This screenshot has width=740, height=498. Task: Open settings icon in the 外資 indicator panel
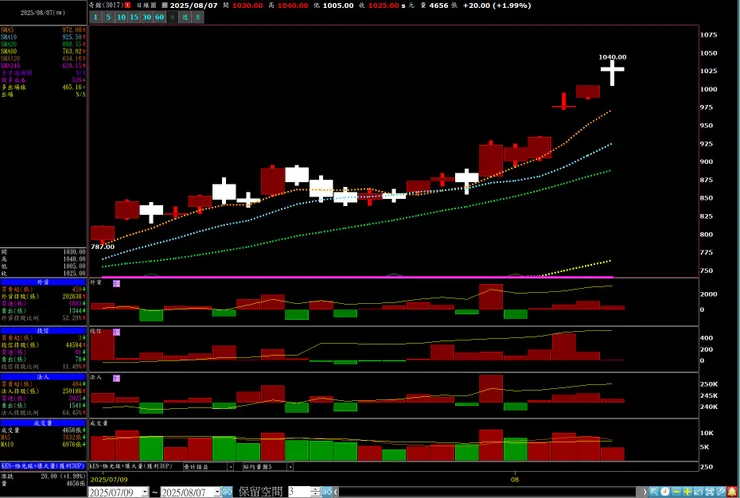click(117, 283)
